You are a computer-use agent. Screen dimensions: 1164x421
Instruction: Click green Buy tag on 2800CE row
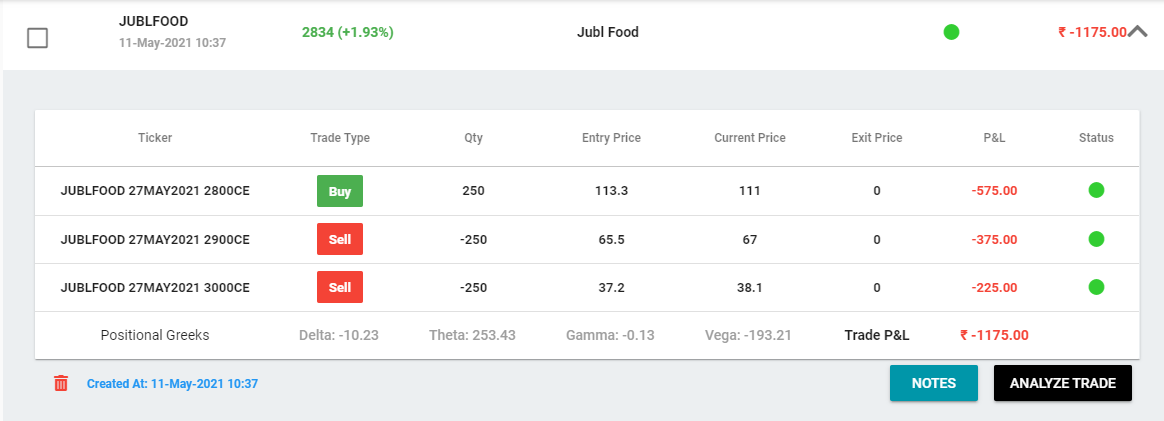pos(340,191)
